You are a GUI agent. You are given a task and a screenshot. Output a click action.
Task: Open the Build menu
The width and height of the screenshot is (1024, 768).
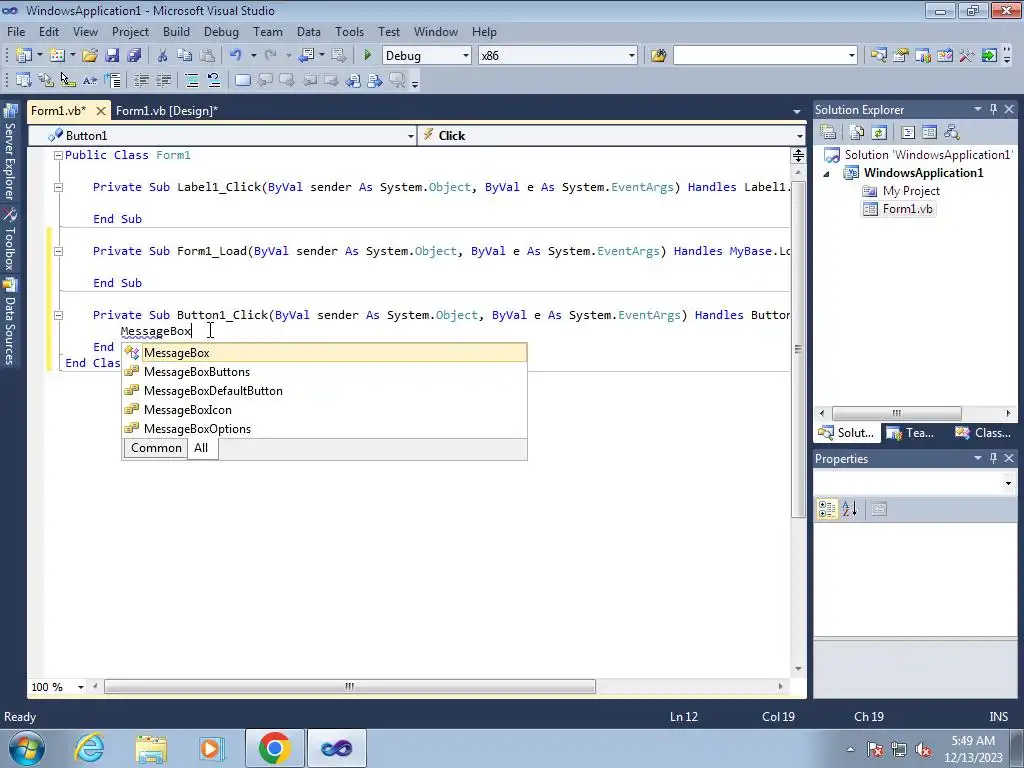176,31
